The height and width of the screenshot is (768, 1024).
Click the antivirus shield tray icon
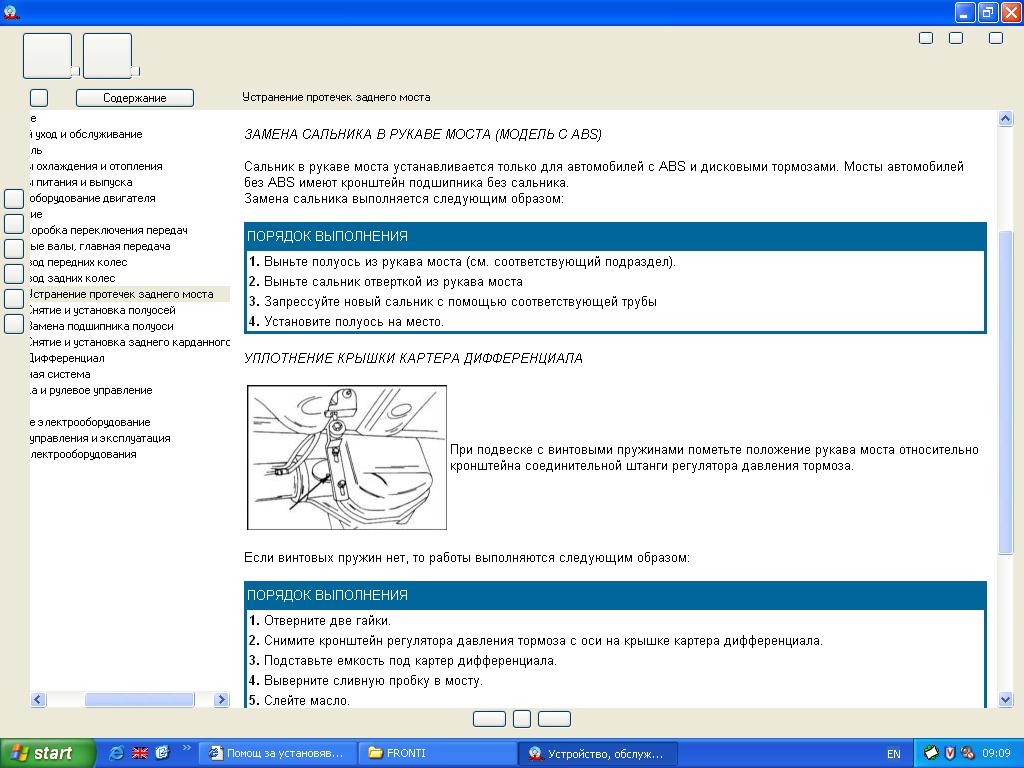[x=950, y=753]
